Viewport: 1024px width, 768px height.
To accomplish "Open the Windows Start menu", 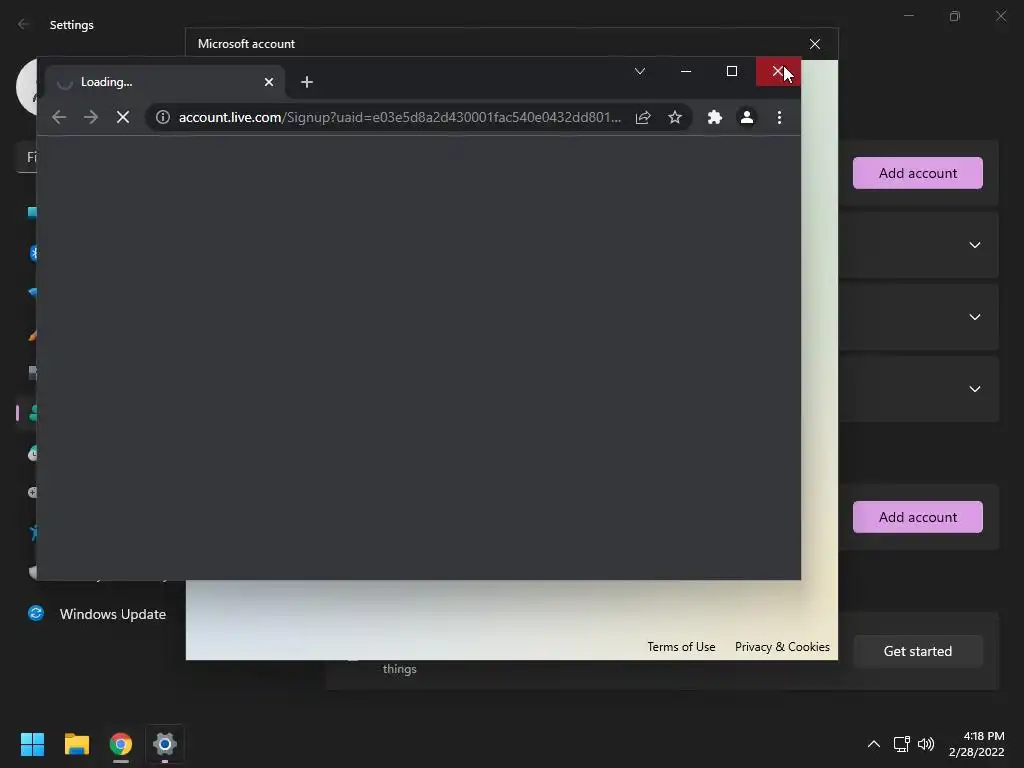I will point(32,744).
